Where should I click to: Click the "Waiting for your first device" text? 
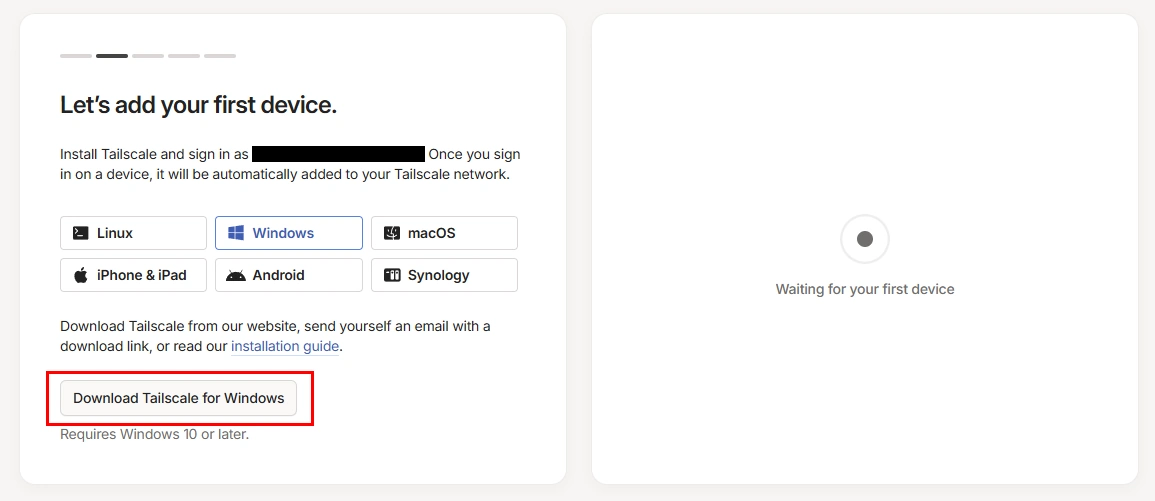pyautogui.click(x=865, y=290)
